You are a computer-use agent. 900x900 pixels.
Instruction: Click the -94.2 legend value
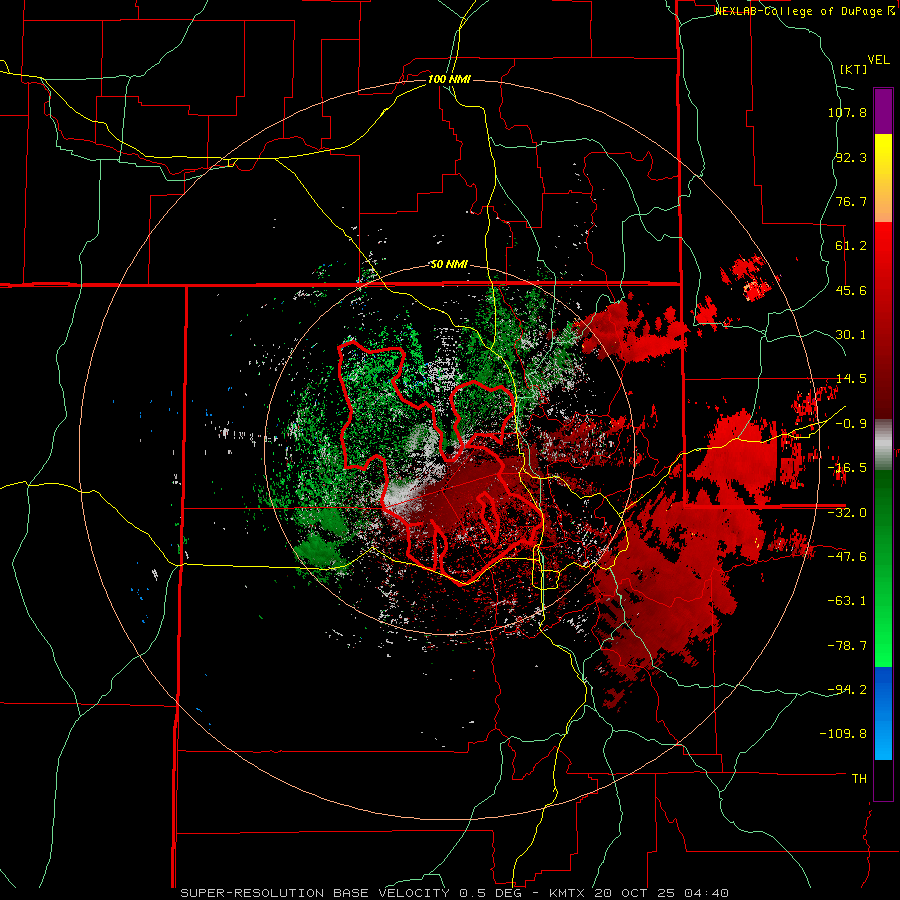847,690
